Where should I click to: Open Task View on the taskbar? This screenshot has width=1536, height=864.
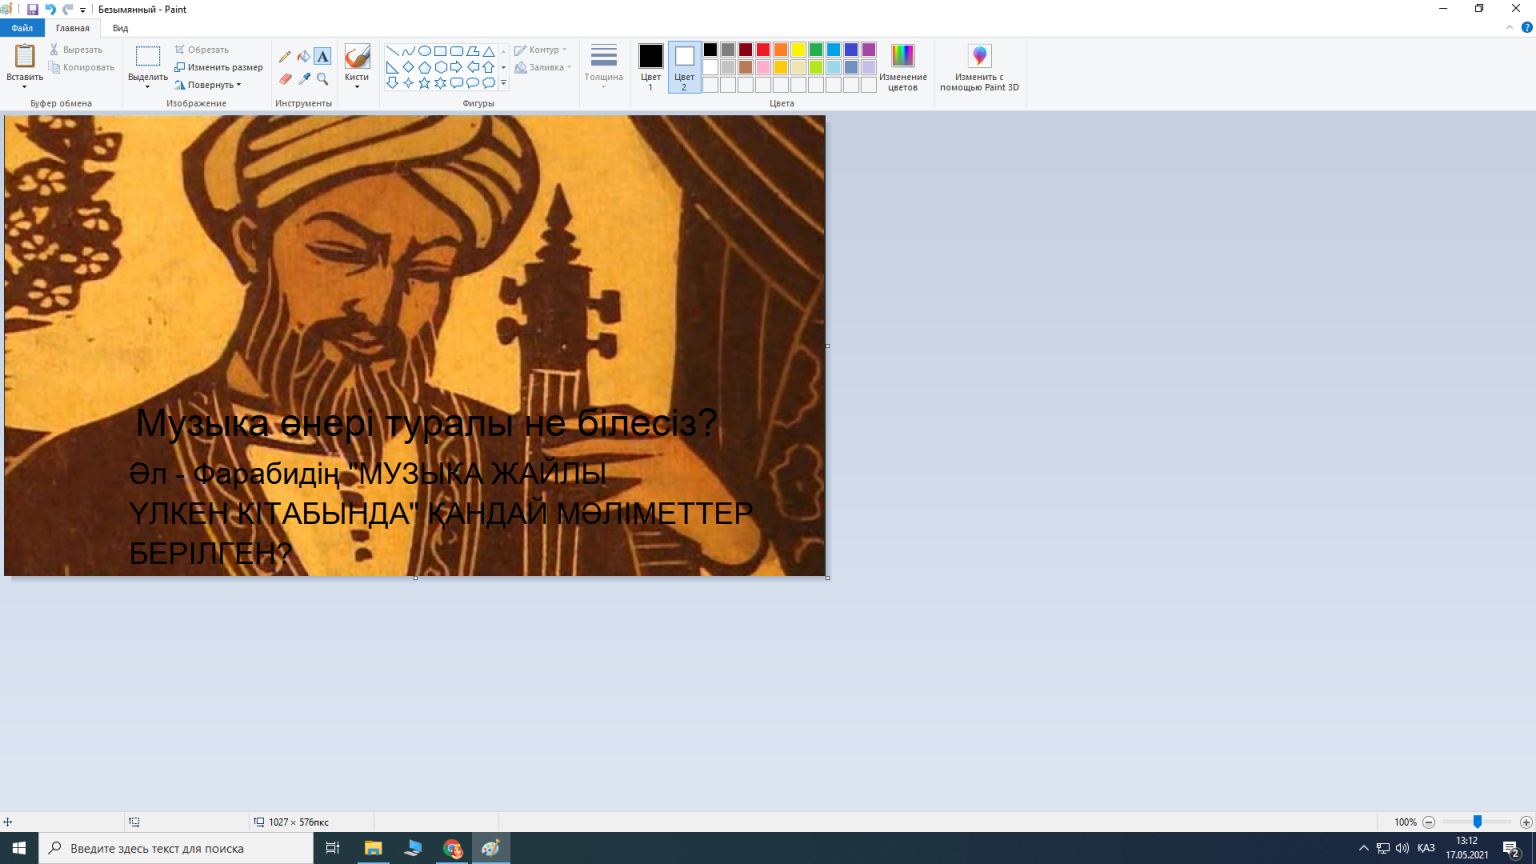[333, 848]
